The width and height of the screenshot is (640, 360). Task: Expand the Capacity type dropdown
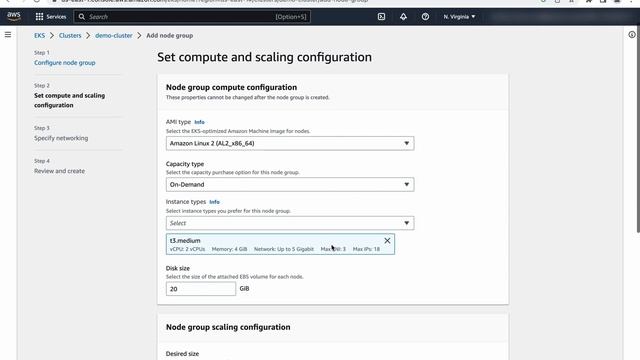[x=290, y=184]
